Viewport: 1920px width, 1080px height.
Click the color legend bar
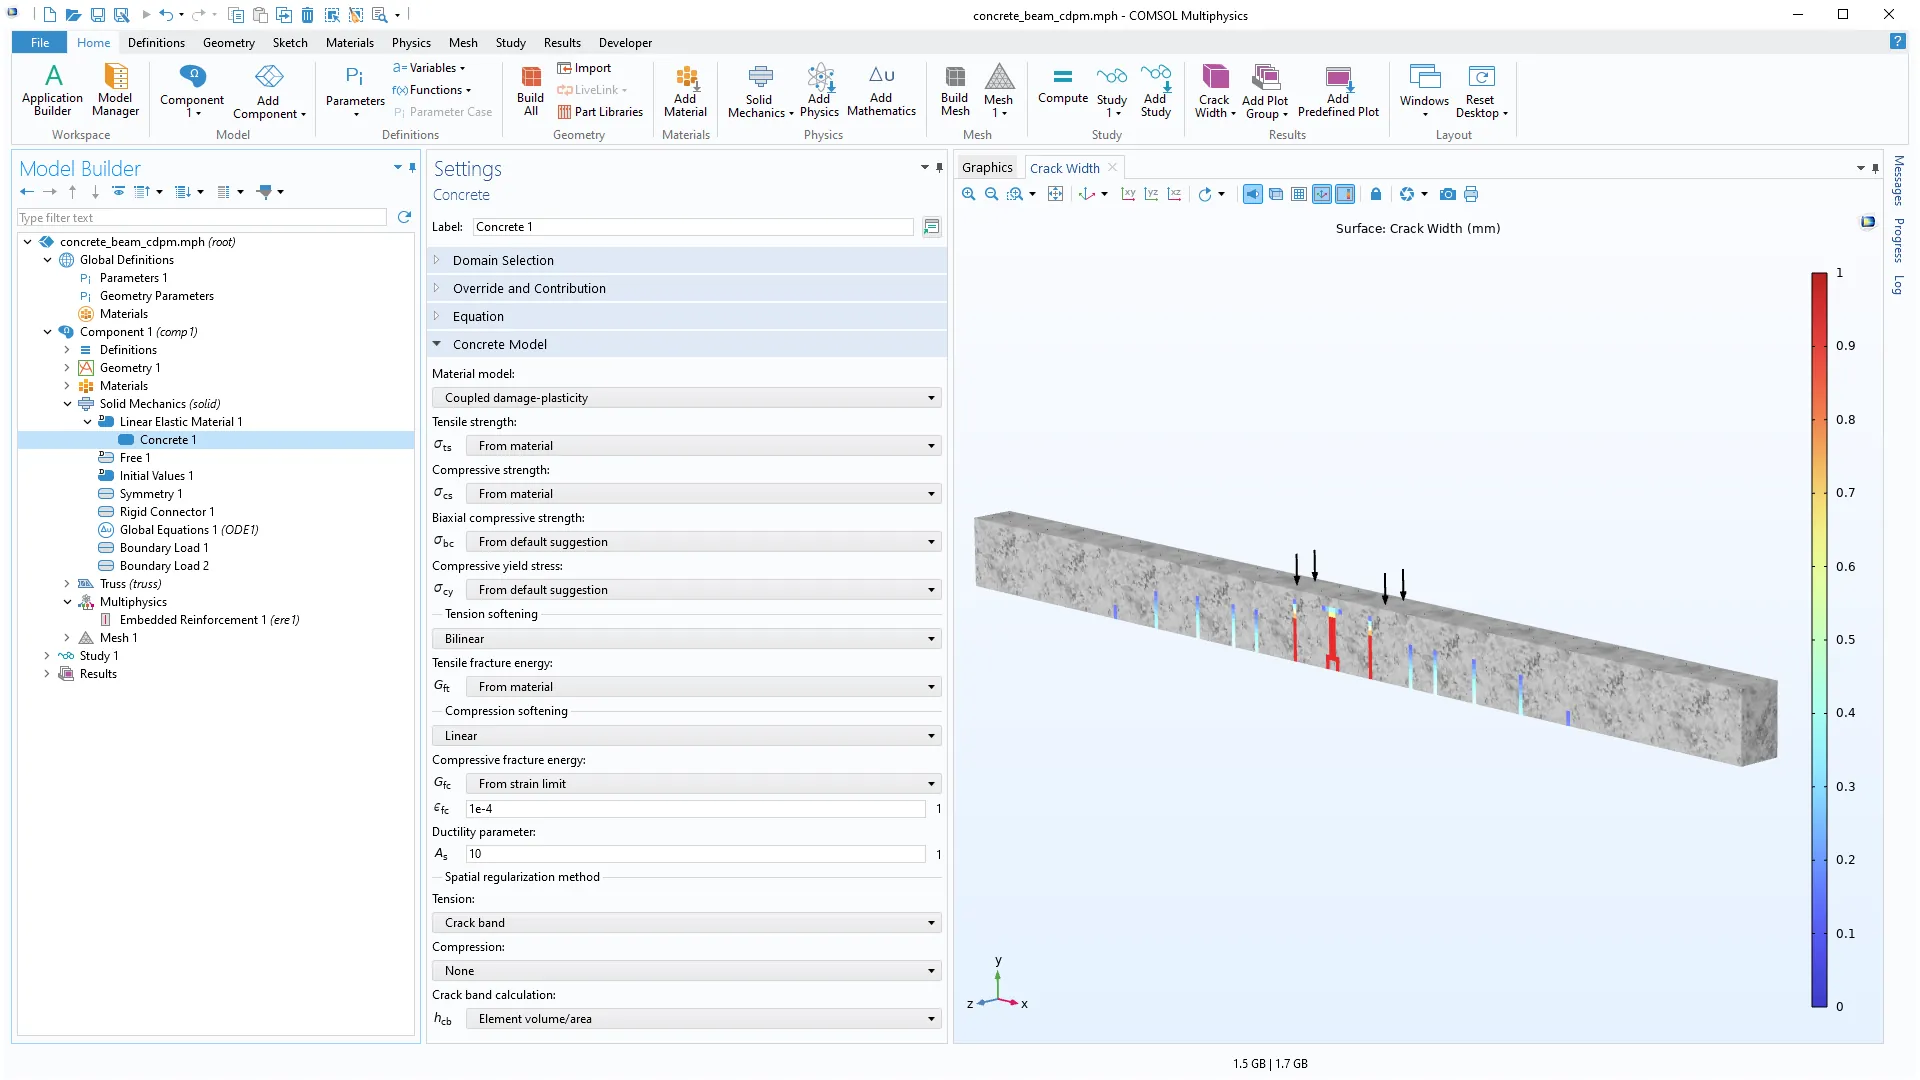point(1818,640)
